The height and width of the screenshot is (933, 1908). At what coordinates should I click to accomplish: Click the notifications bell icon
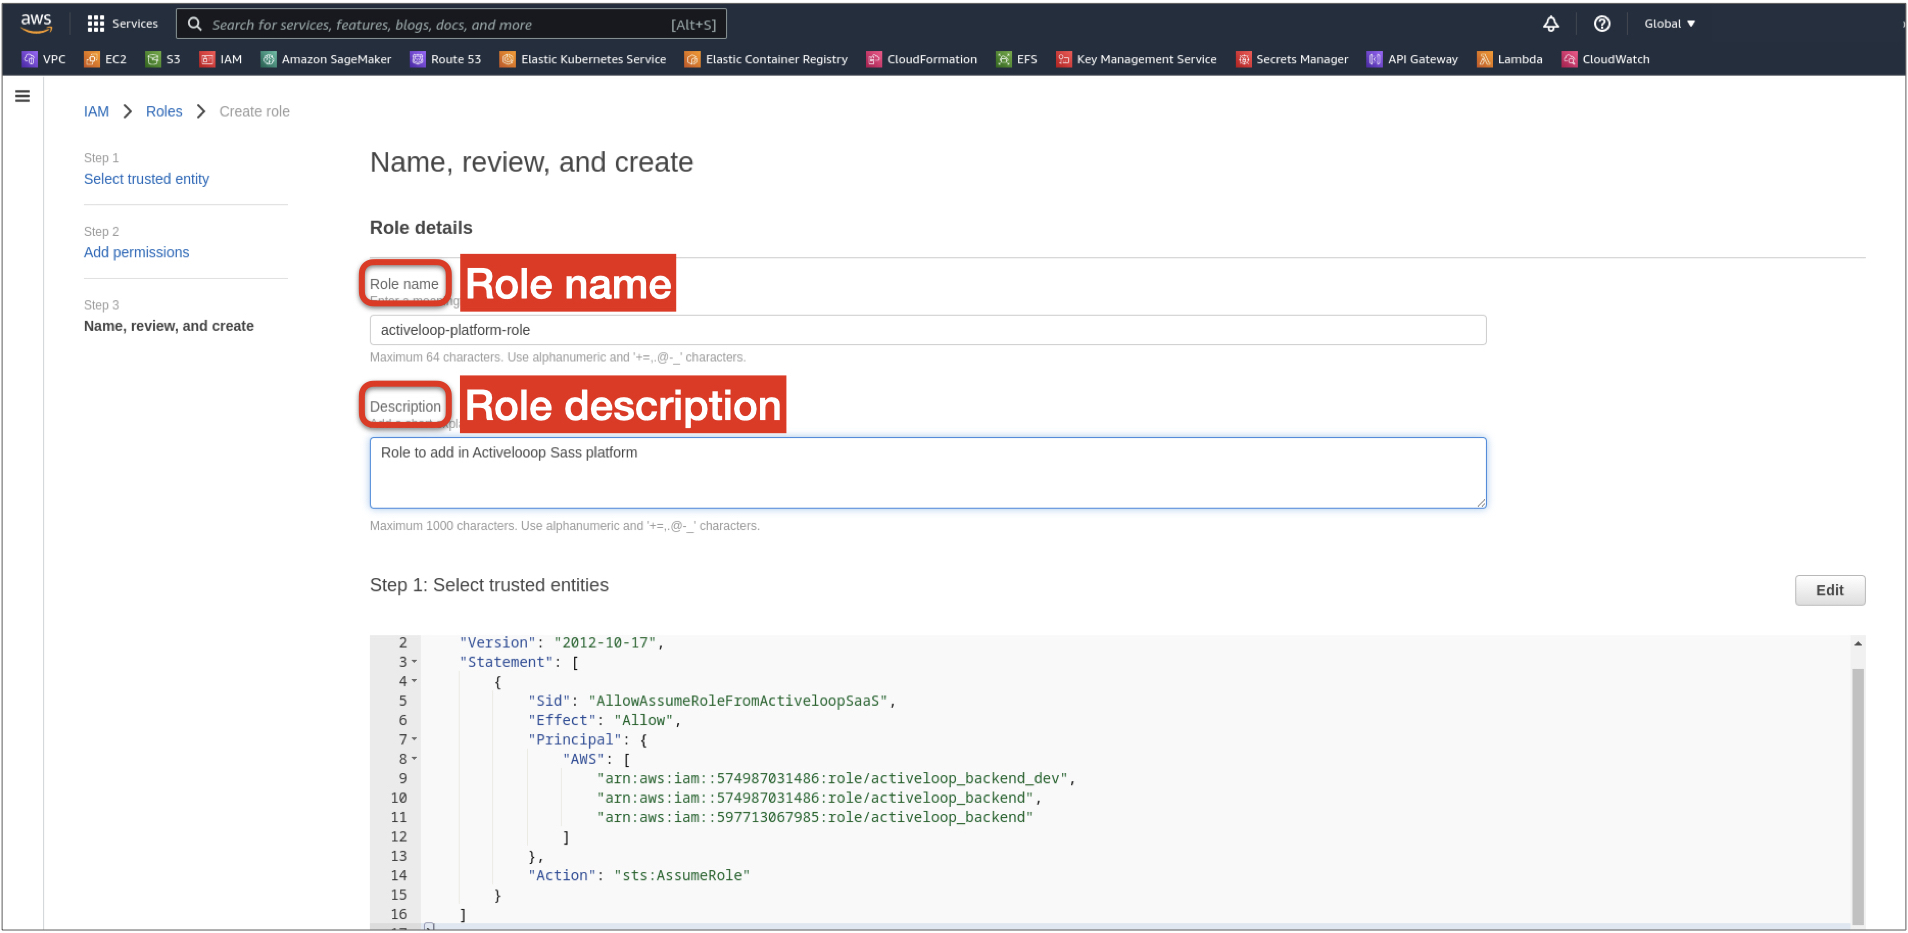(x=1550, y=24)
